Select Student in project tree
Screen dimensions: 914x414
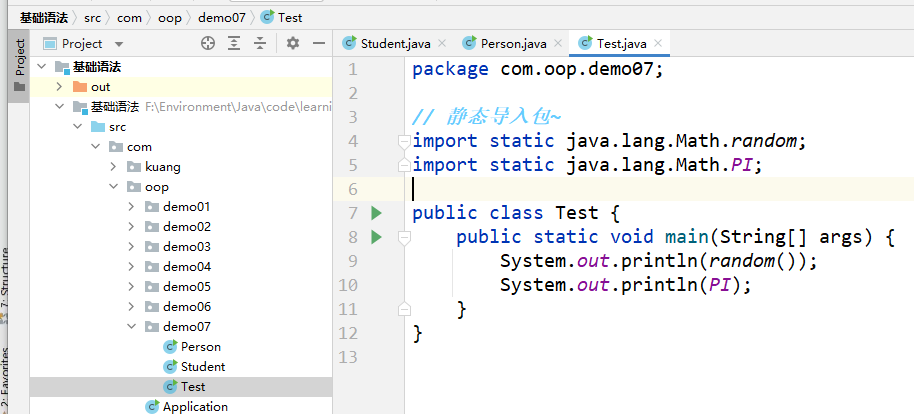pyautogui.click(x=181, y=367)
